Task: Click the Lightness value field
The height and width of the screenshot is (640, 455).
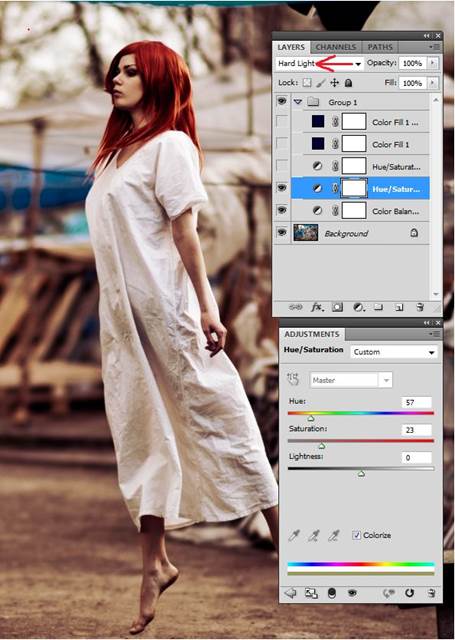Action: [417, 458]
